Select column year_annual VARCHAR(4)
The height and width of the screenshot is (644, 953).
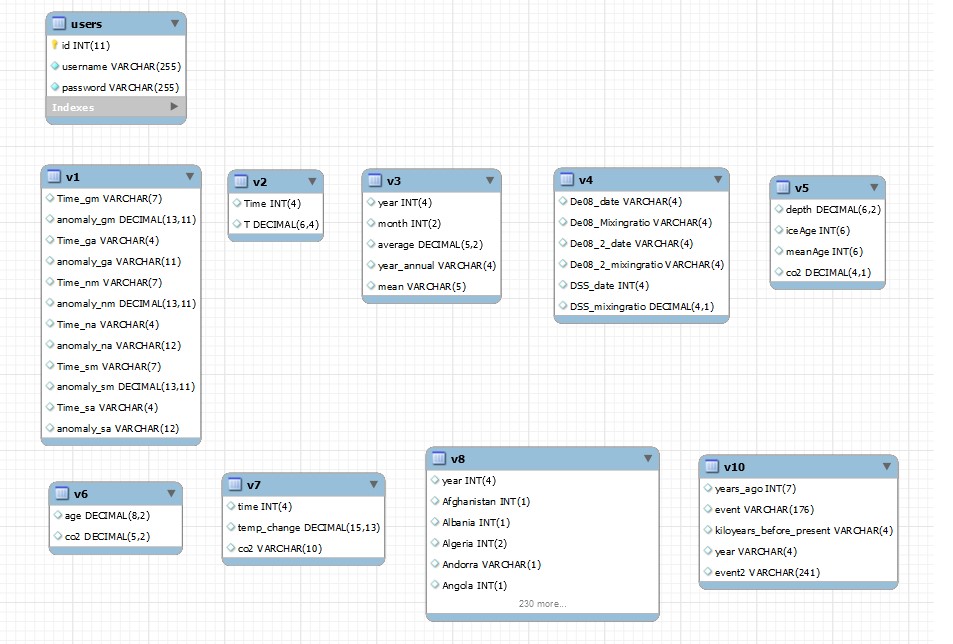point(432,265)
